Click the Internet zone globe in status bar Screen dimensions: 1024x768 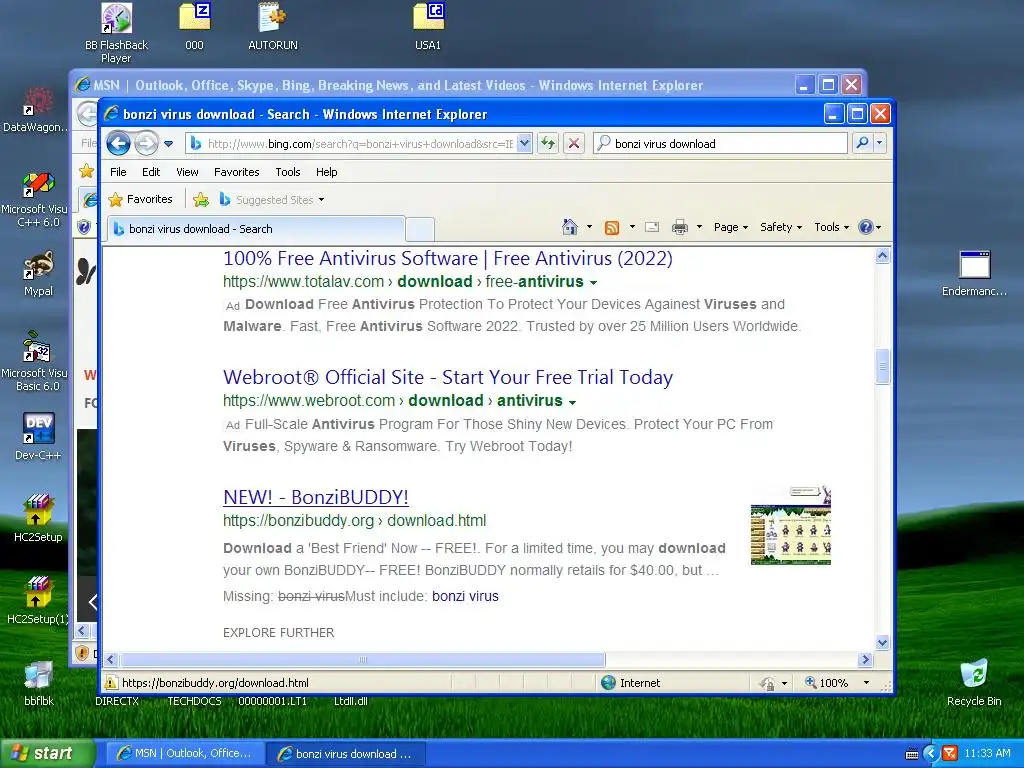pos(608,683)
